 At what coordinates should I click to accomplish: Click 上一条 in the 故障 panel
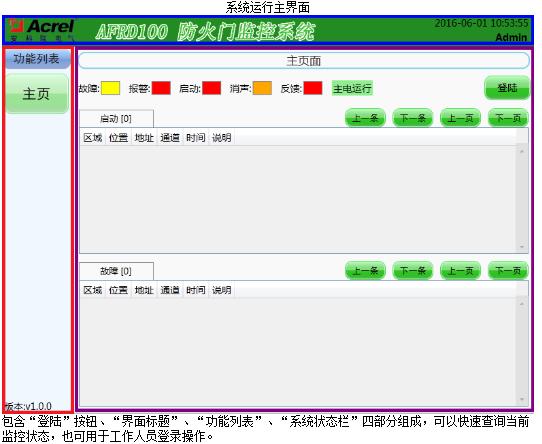click(x=365, y=271)
